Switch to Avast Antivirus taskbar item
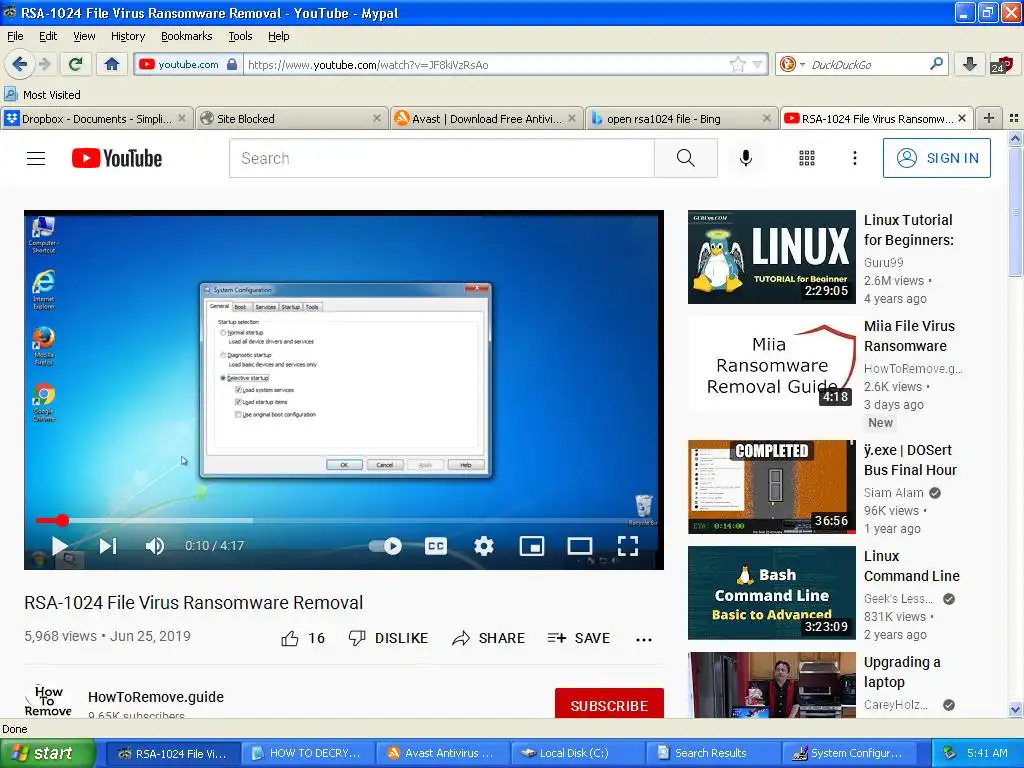 pyautogui.click(x=442, y=753)
